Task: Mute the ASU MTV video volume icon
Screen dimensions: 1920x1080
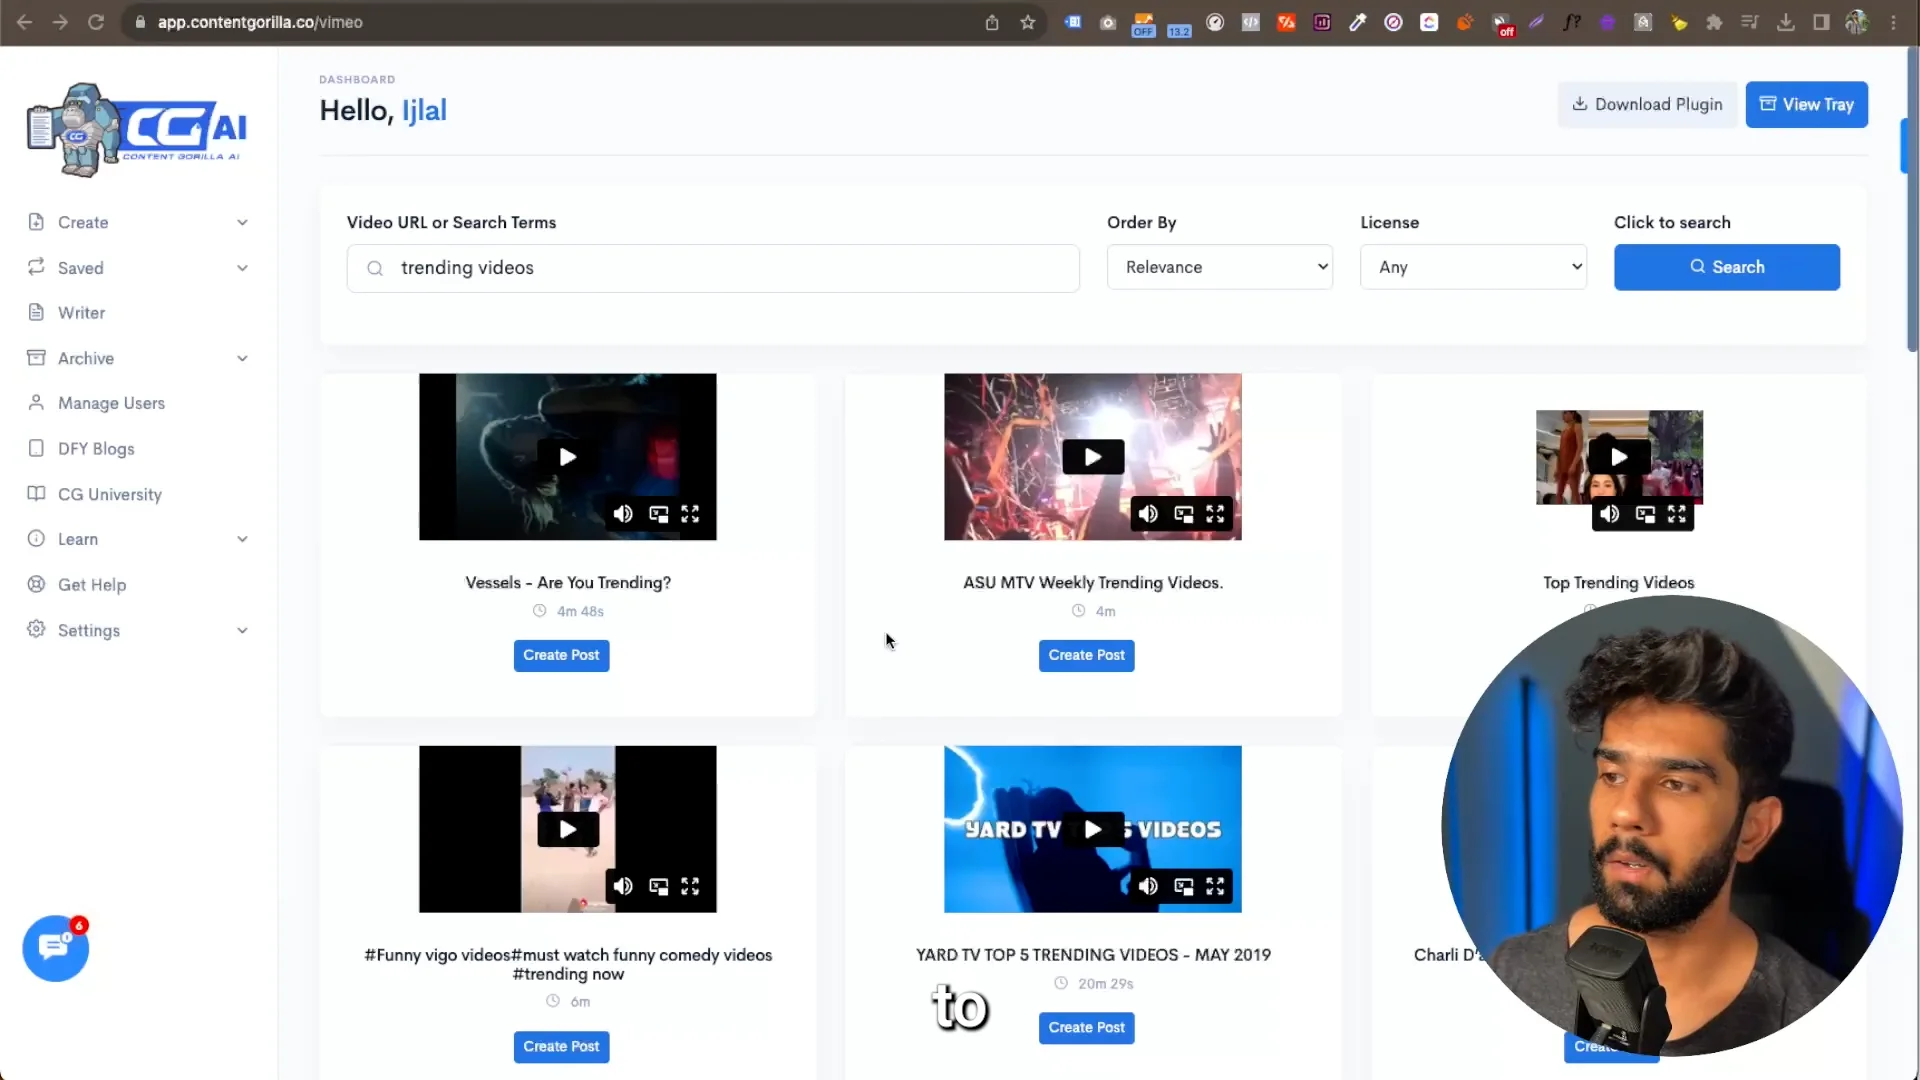Action: click(x=1148, y=514)
